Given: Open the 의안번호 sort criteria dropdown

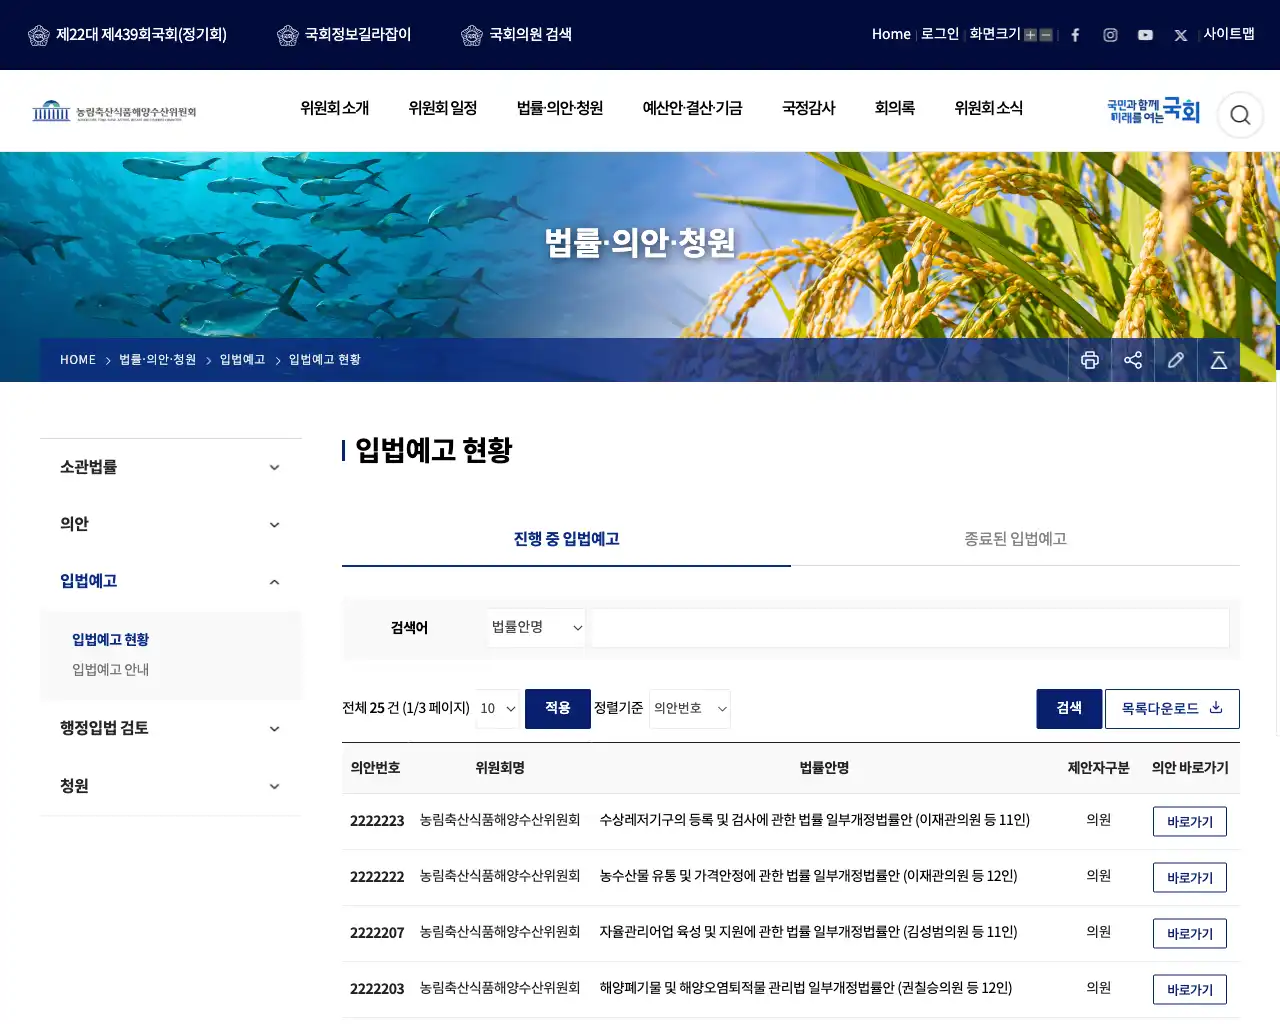Looking at the screenshot, I should click(690, 708).
